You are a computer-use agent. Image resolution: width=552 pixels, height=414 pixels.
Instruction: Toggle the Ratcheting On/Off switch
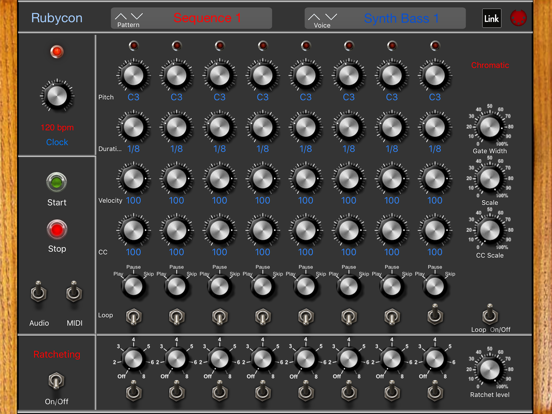(x=56, y=381)
